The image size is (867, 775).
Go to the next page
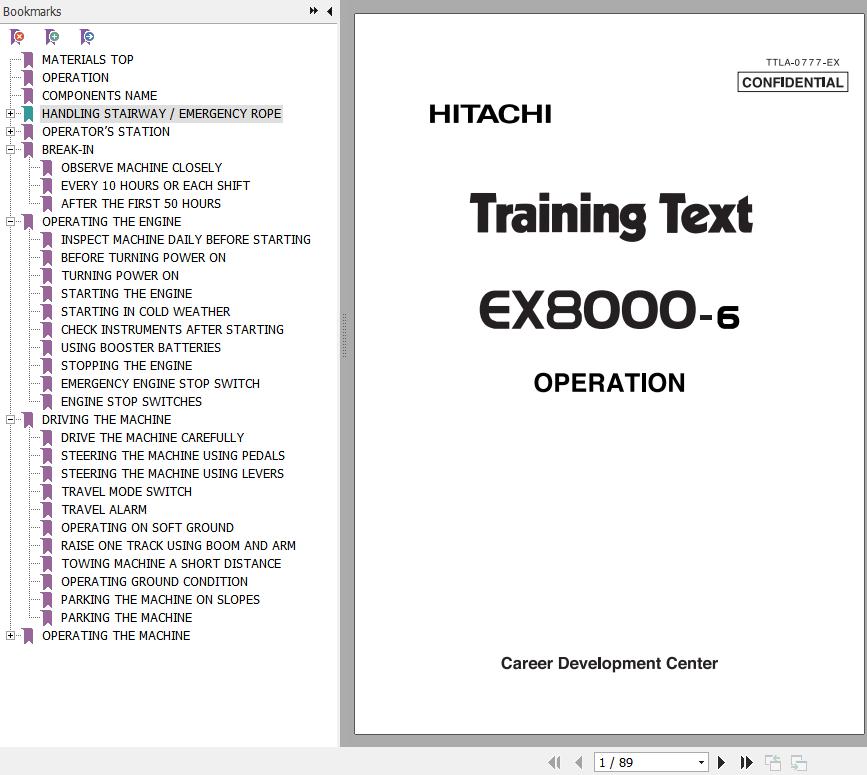coord(721,763)
